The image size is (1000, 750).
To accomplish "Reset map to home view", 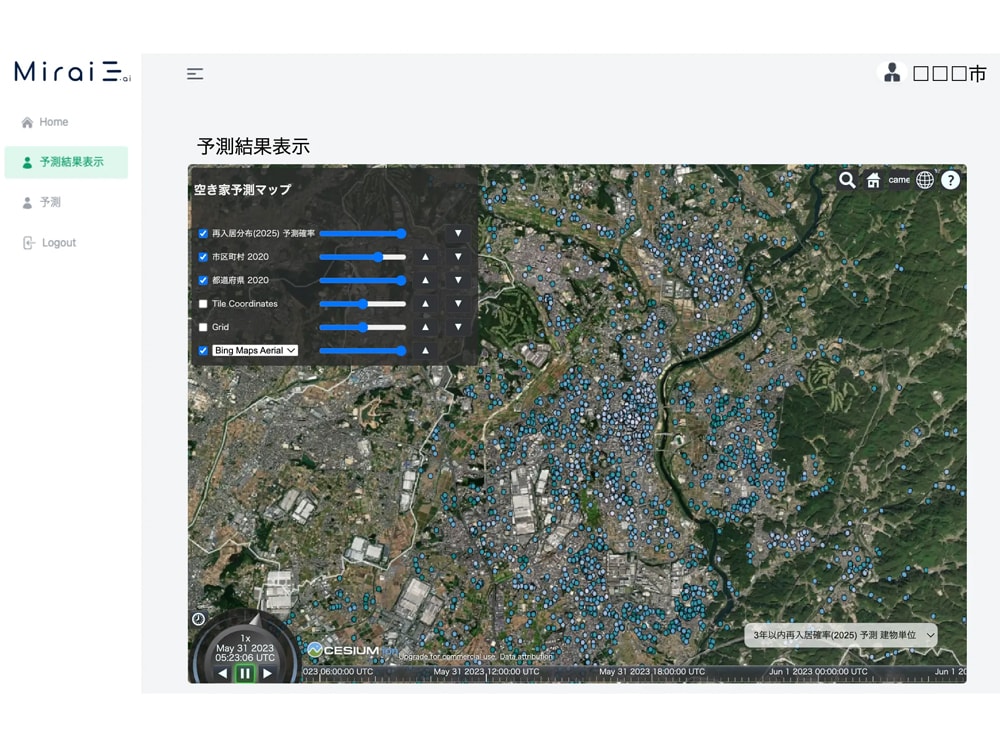I will tap(873, 180).
